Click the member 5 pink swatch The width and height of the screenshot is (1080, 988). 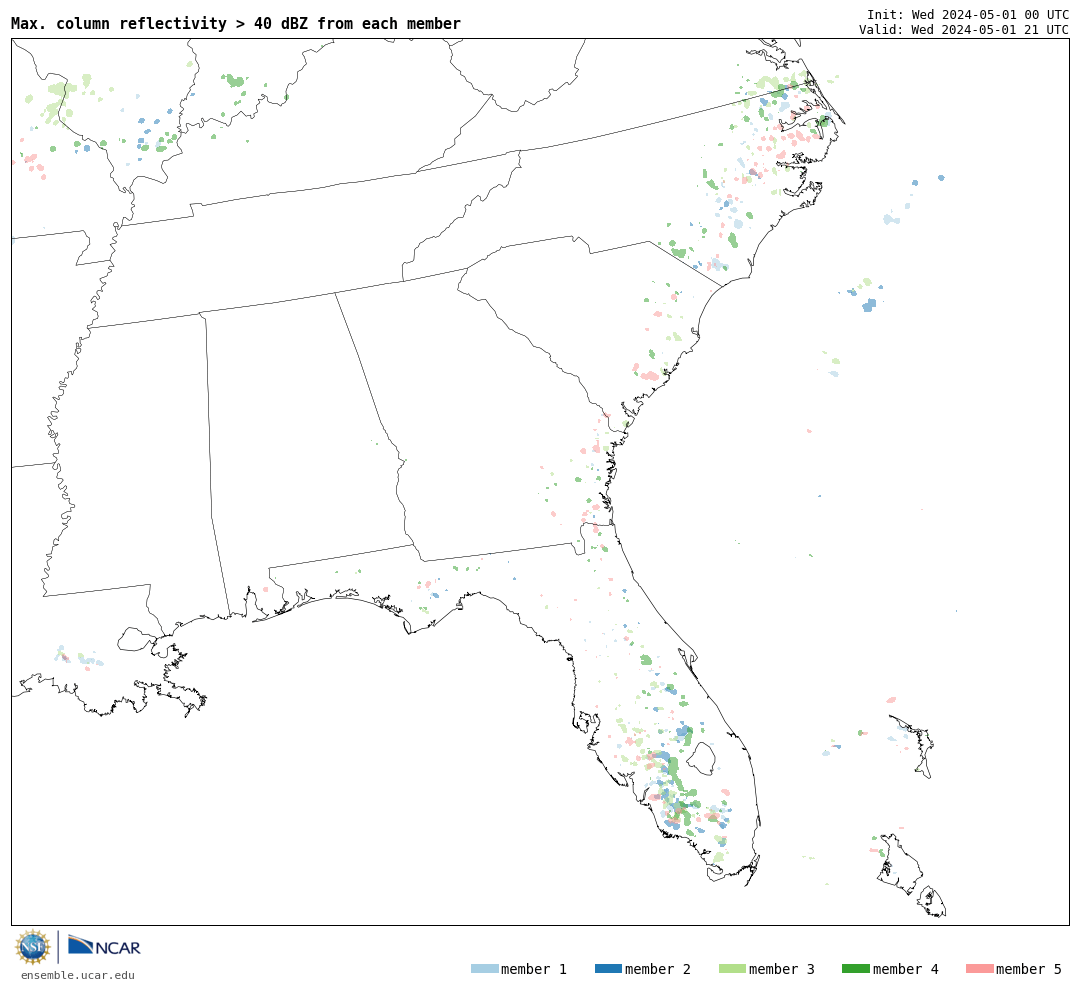point(979,969)
